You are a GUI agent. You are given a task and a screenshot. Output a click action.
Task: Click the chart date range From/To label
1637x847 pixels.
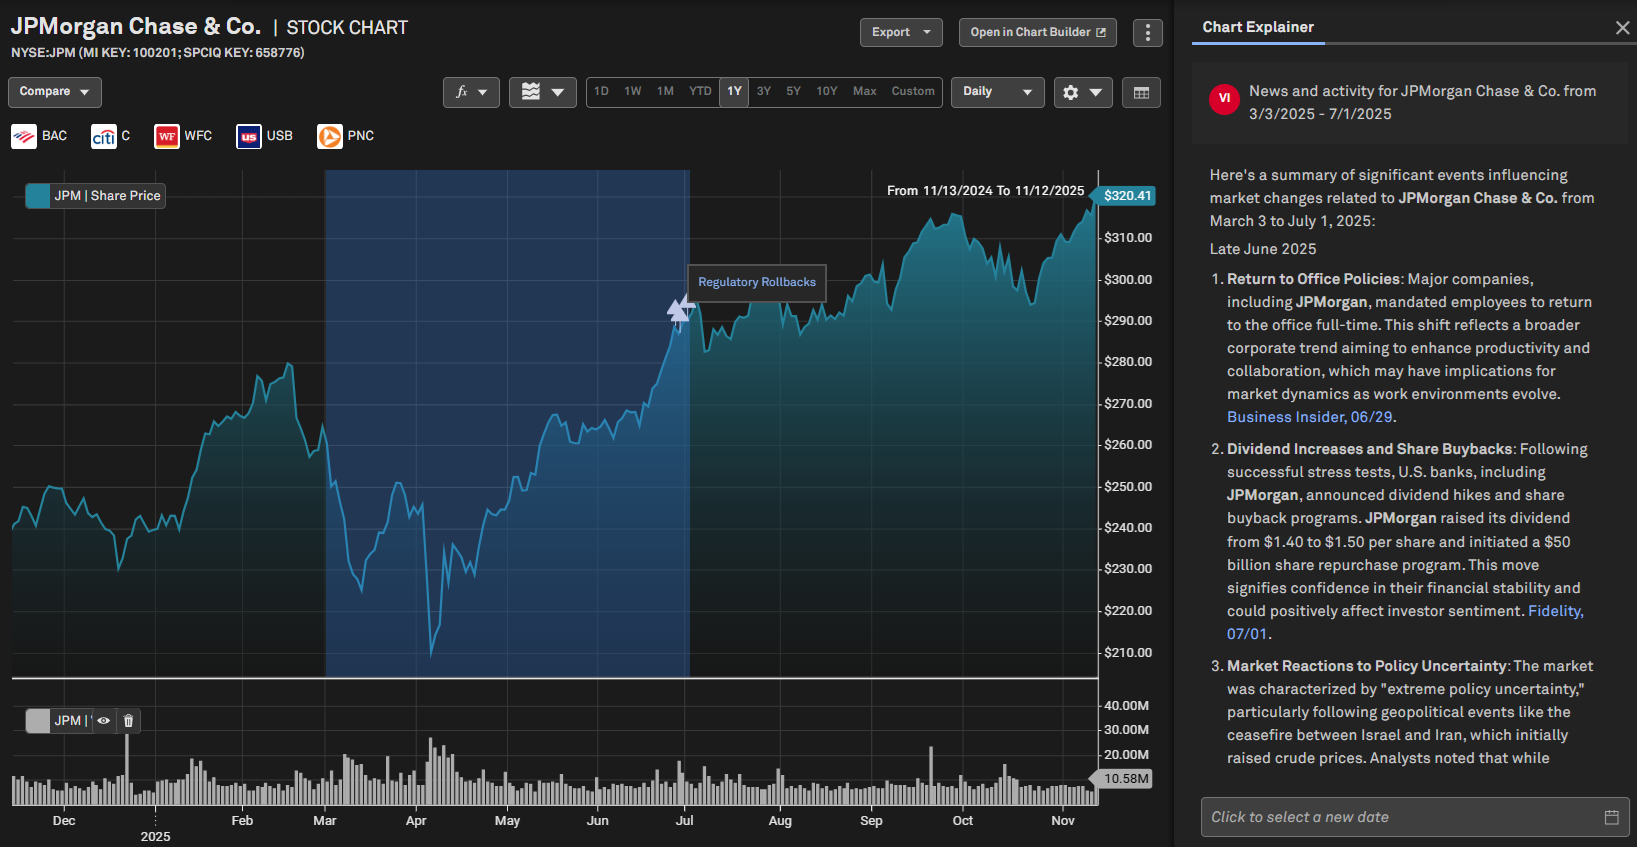[x=986, y=191]
